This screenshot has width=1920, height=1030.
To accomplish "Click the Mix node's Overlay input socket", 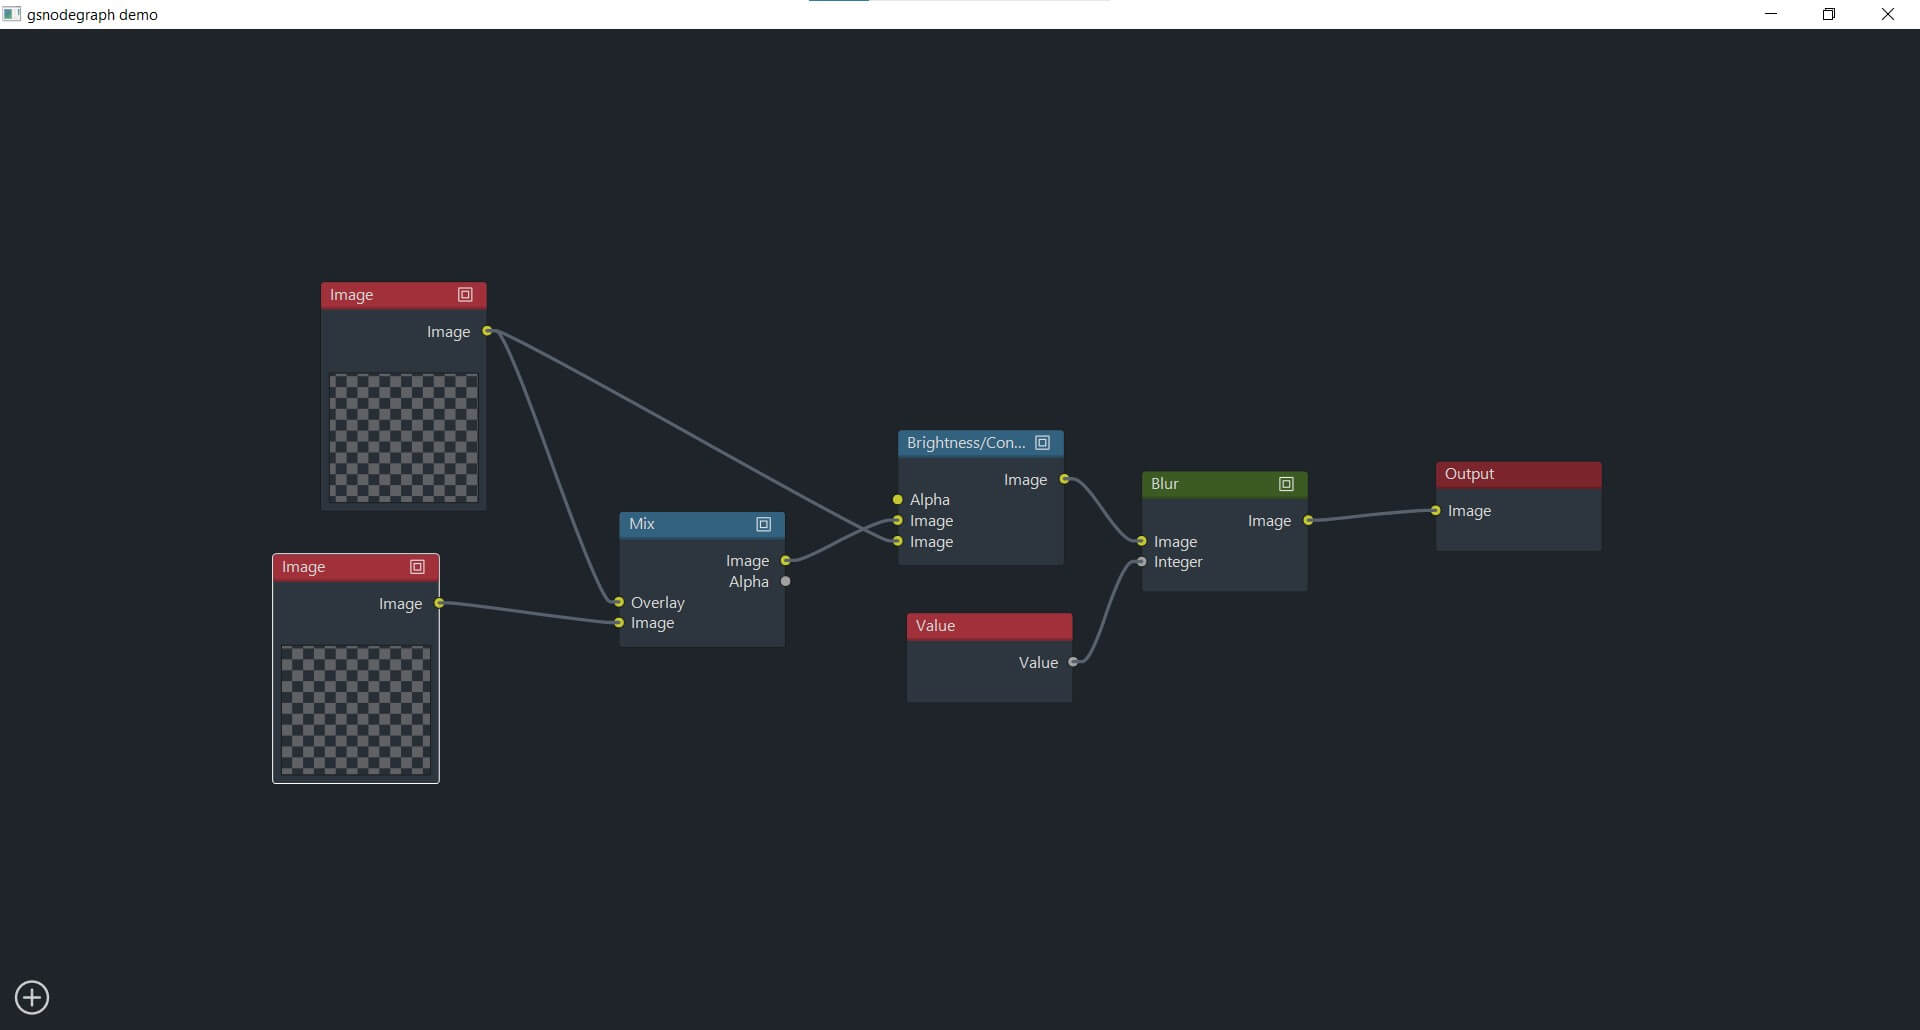I will (x=619, y=602).
